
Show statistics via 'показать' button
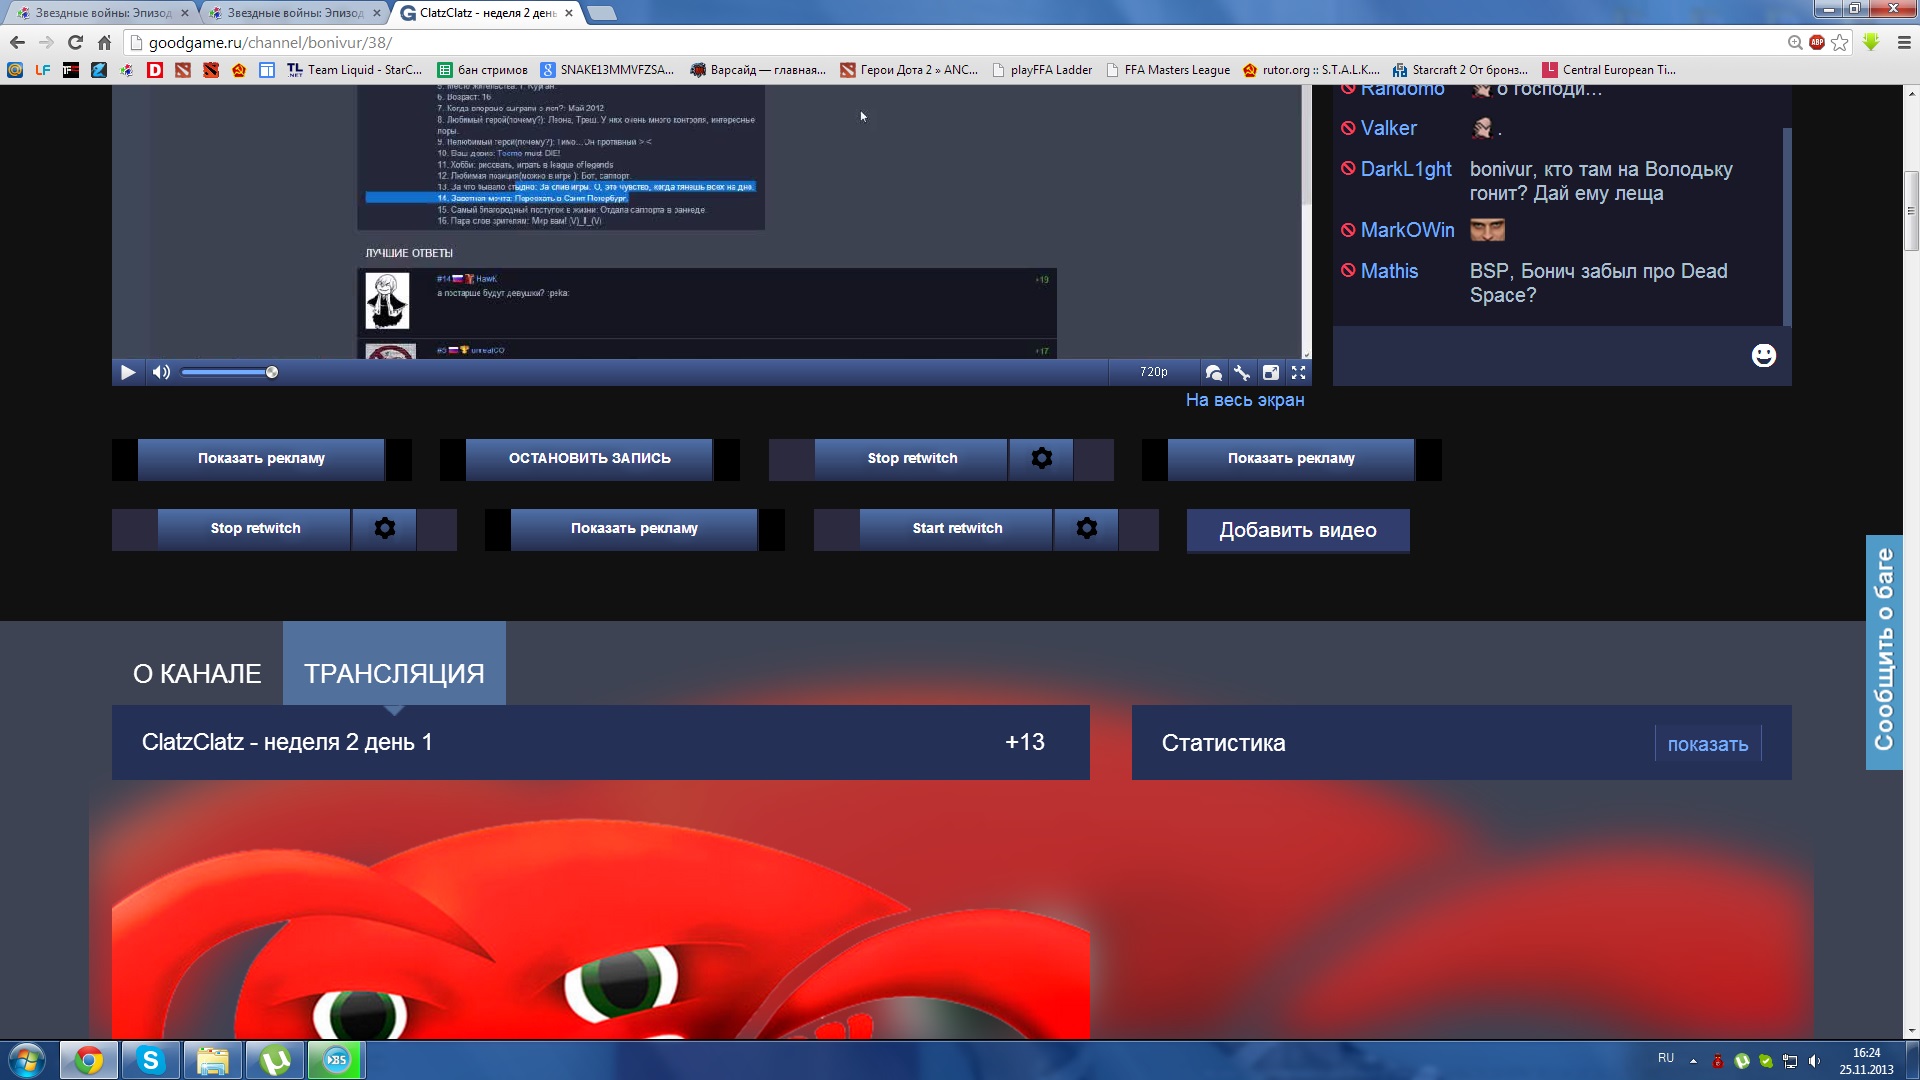[1707, 744]
